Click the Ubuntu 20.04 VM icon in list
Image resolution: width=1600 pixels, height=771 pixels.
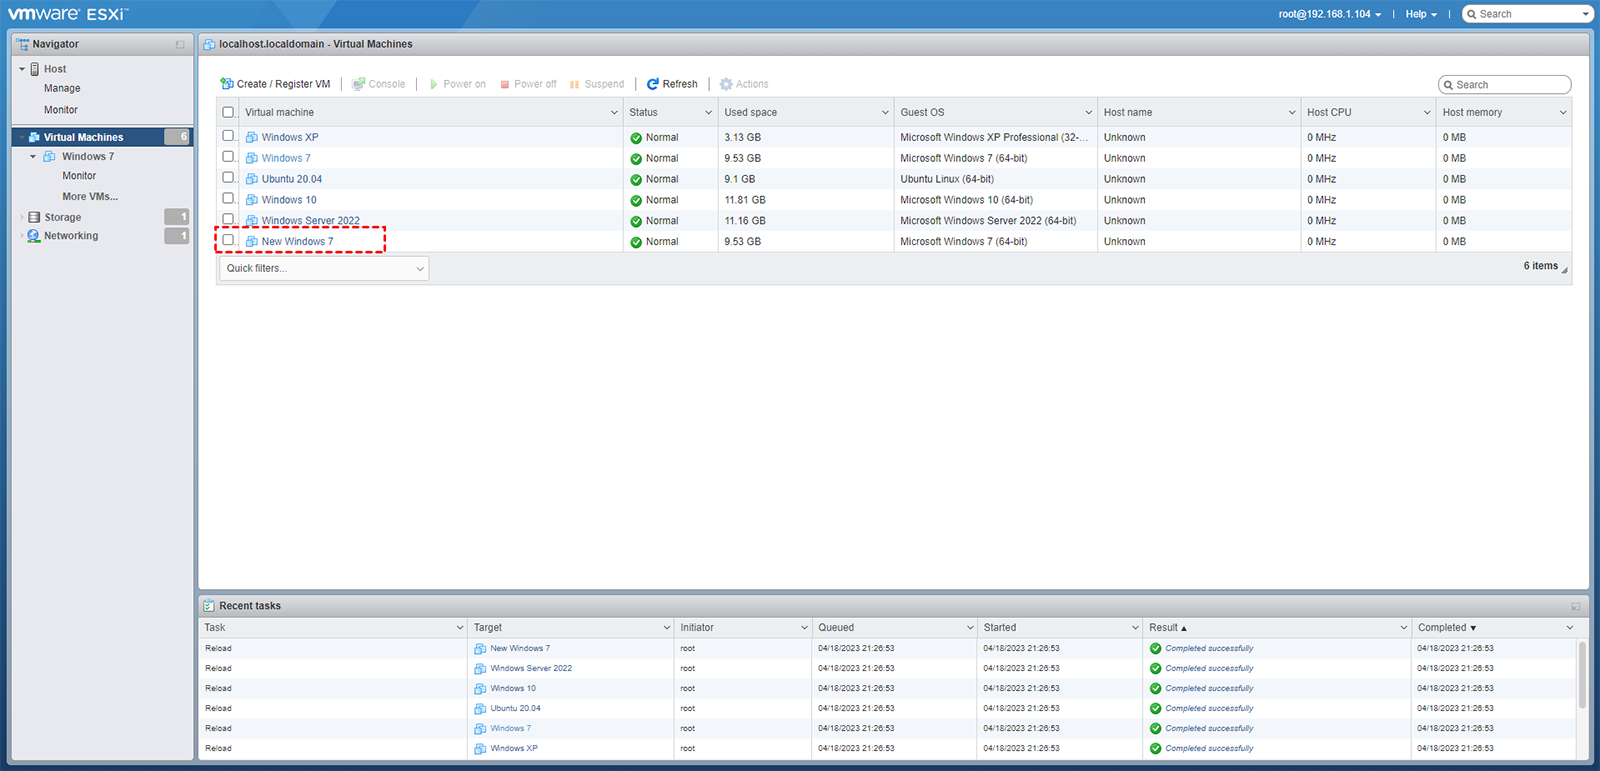252,179
